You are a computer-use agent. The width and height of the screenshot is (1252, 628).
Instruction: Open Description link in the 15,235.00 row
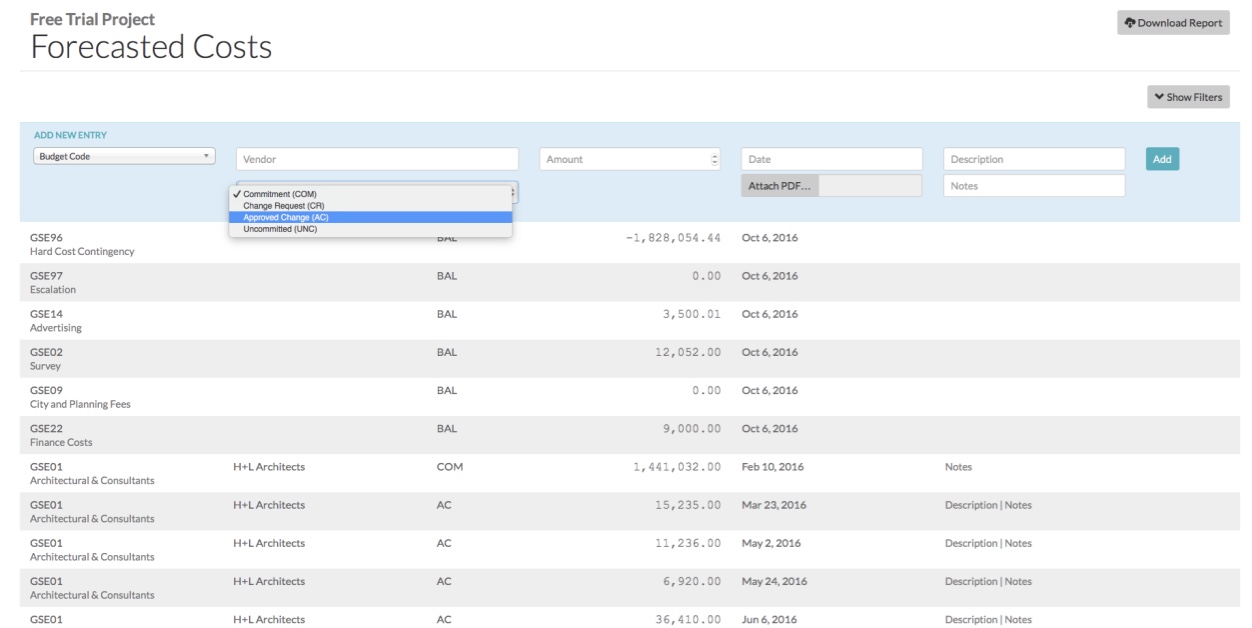pos(972,505)
